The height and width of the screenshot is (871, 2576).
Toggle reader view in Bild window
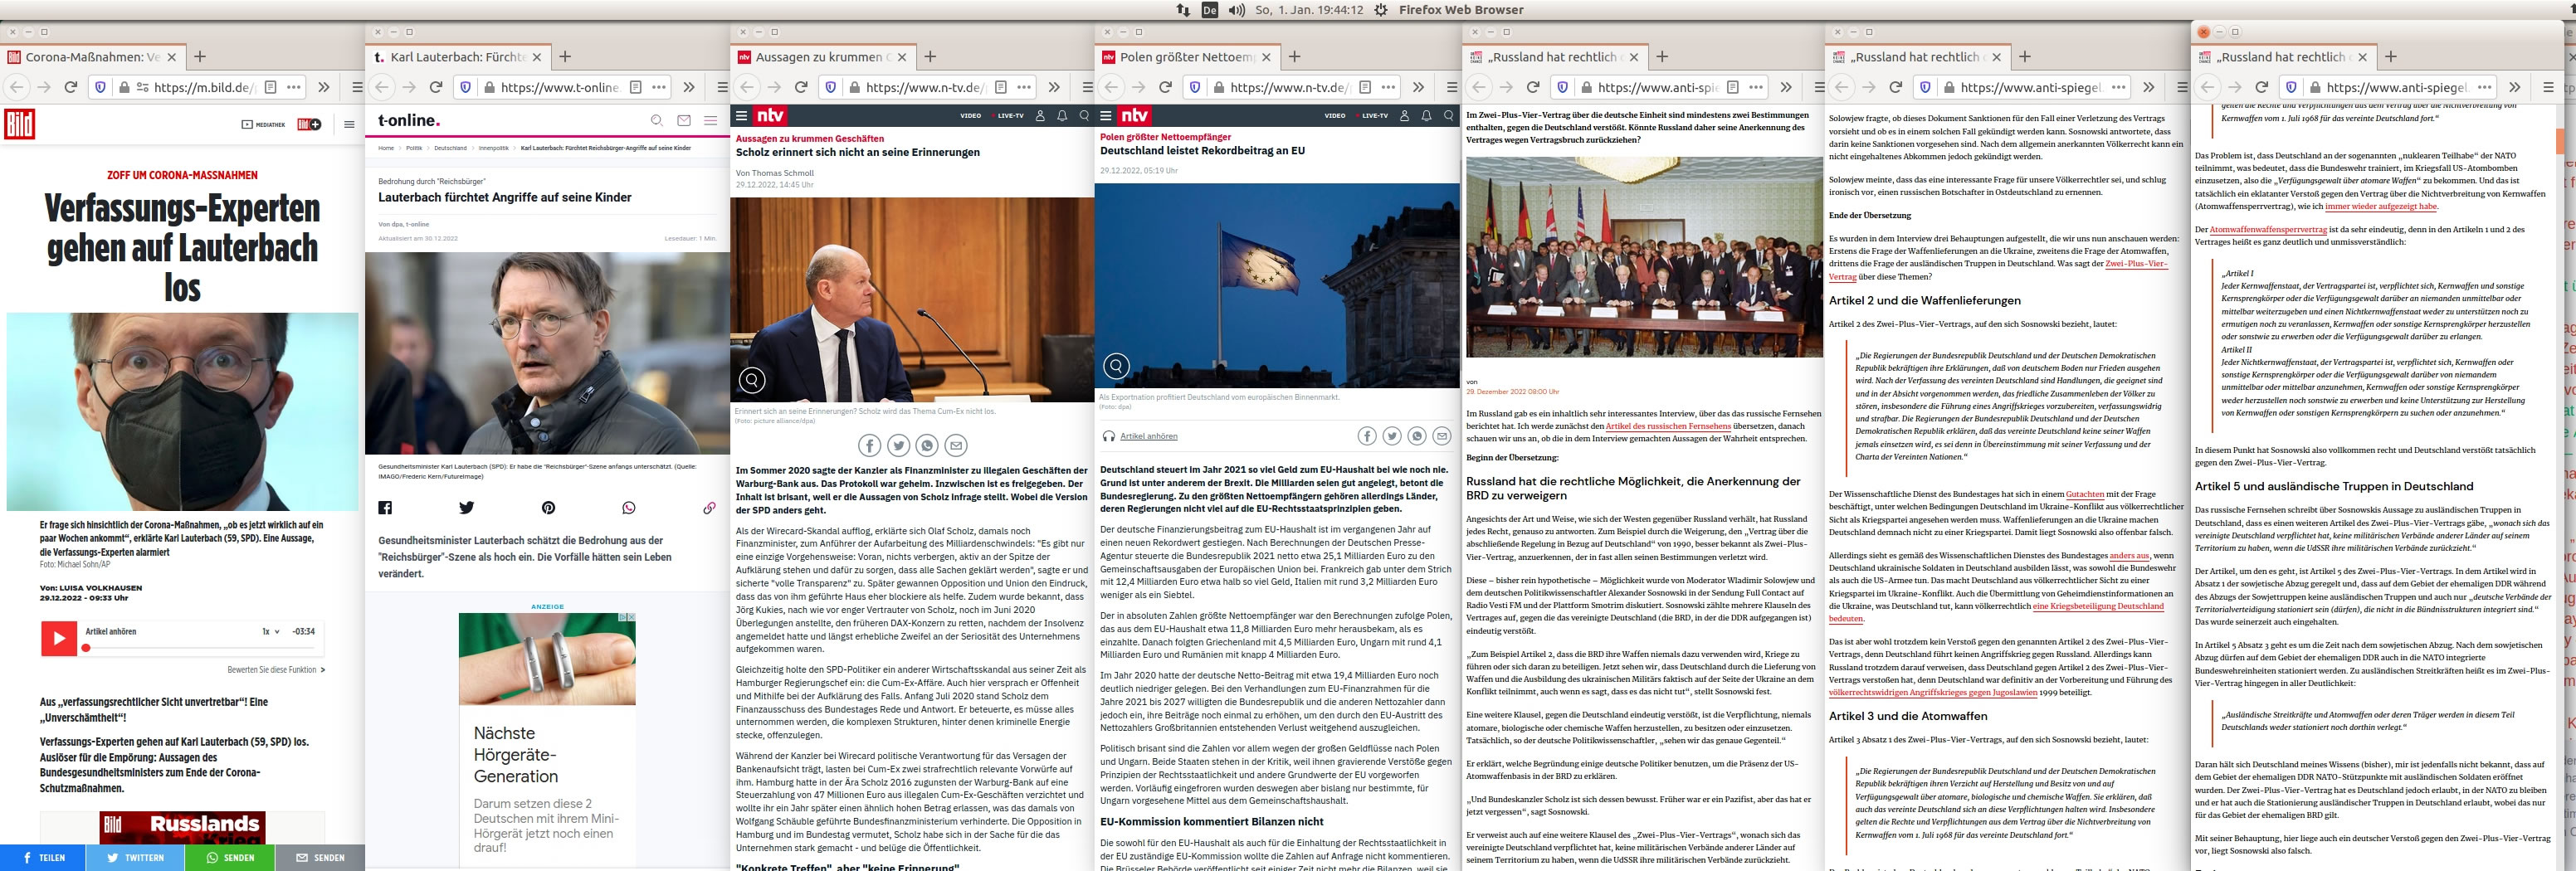coord(270,87)
